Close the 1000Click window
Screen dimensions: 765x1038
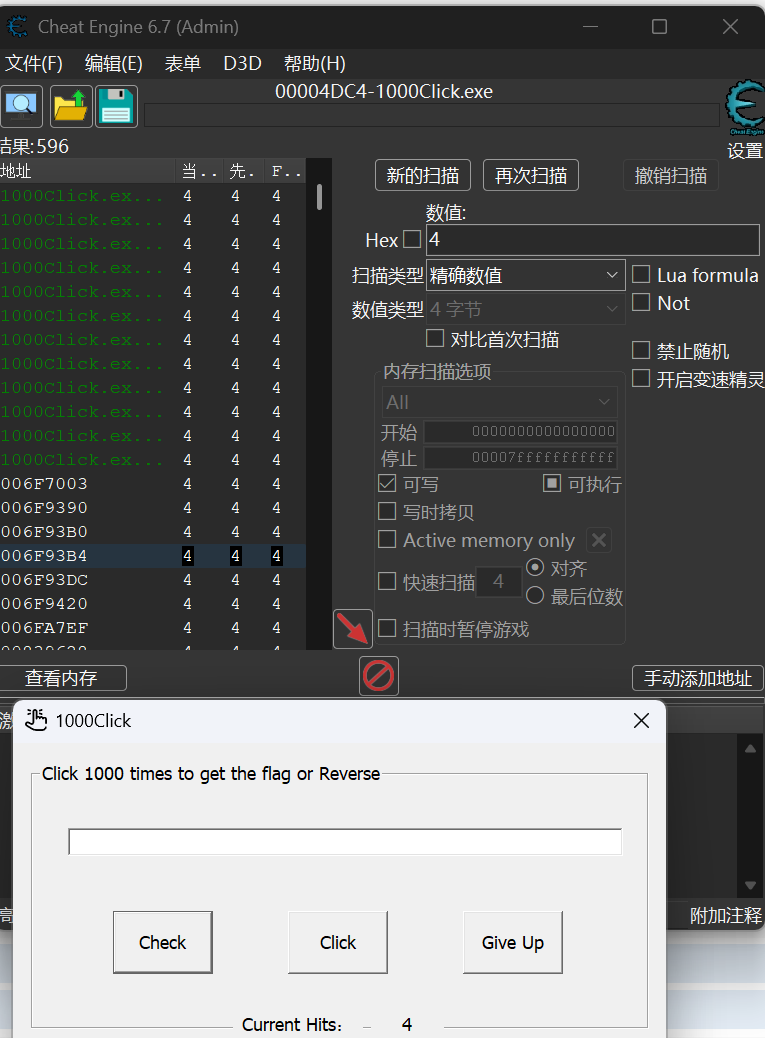641,720
